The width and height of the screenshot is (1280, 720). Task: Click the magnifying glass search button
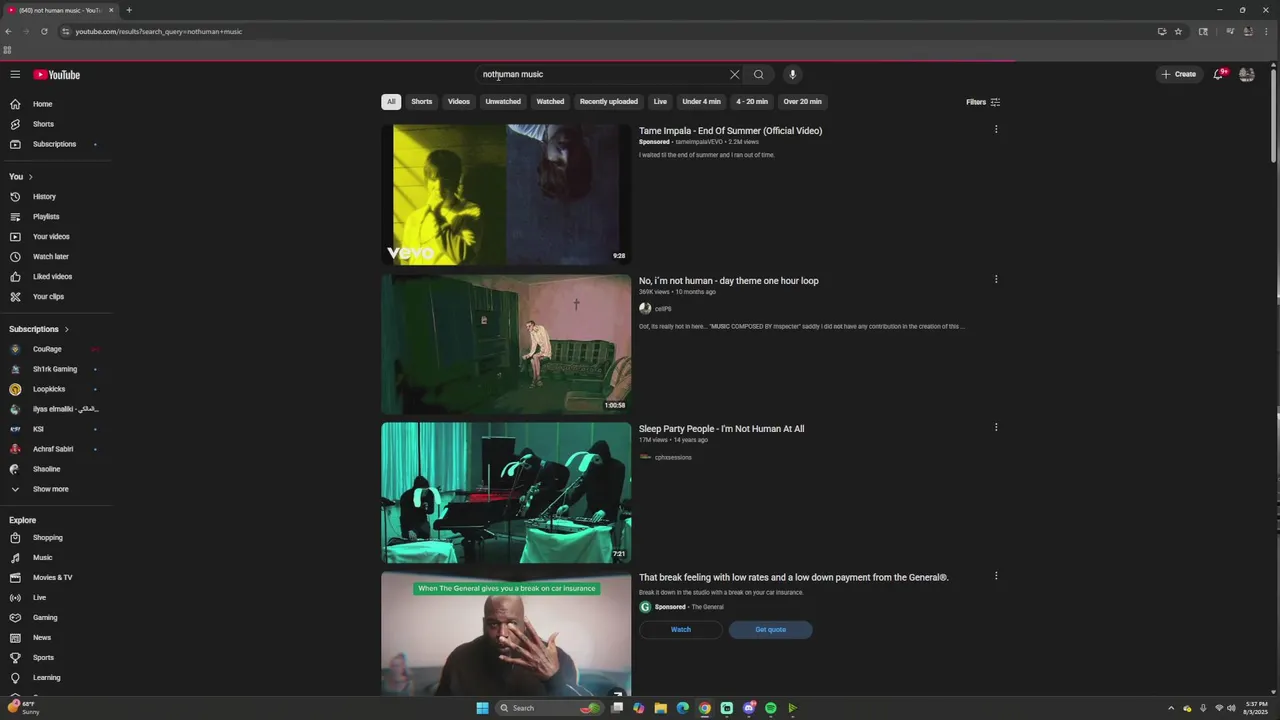(x=759, y=74)
